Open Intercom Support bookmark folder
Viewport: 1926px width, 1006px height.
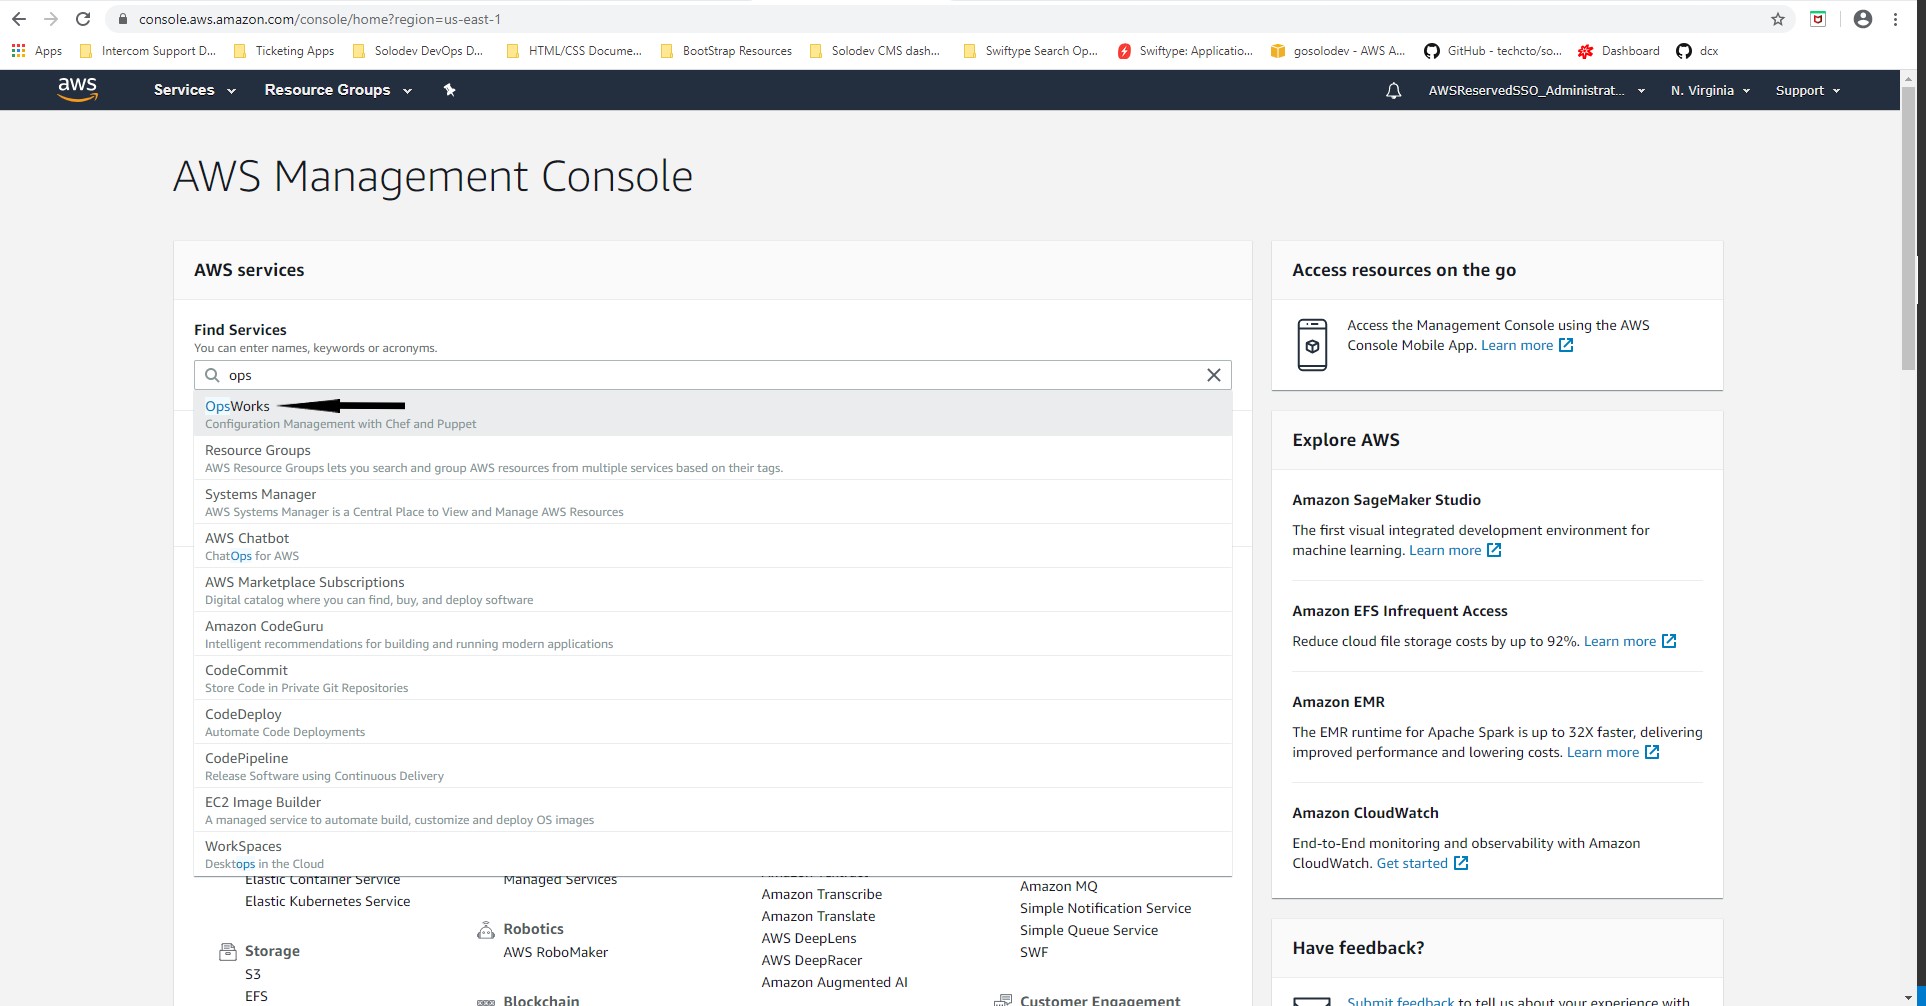[x=147, y=51]
